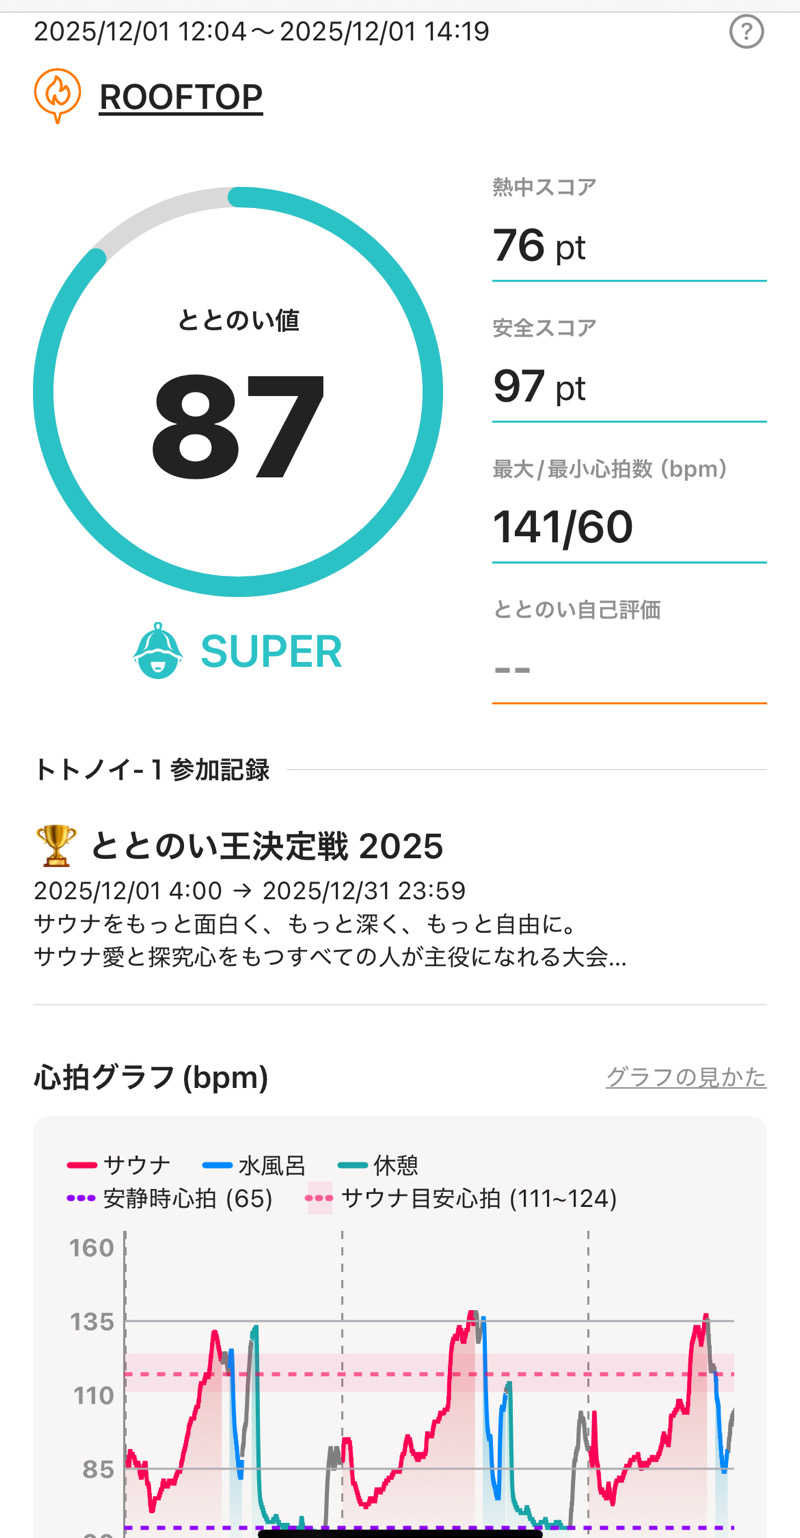This screenshot has width=800, height=1538.
Task: Toggle the 安静時心拍 (65) legend line
Action: click(x=170, y=1198)
